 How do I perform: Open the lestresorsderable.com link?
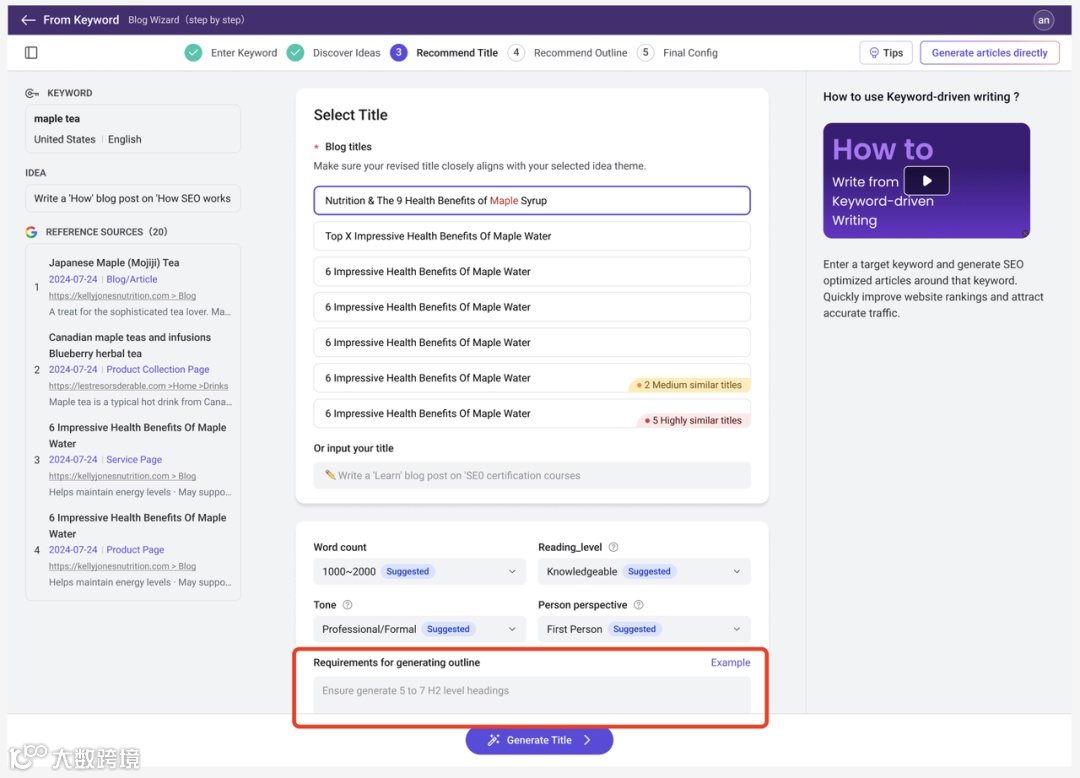(138, 386)
